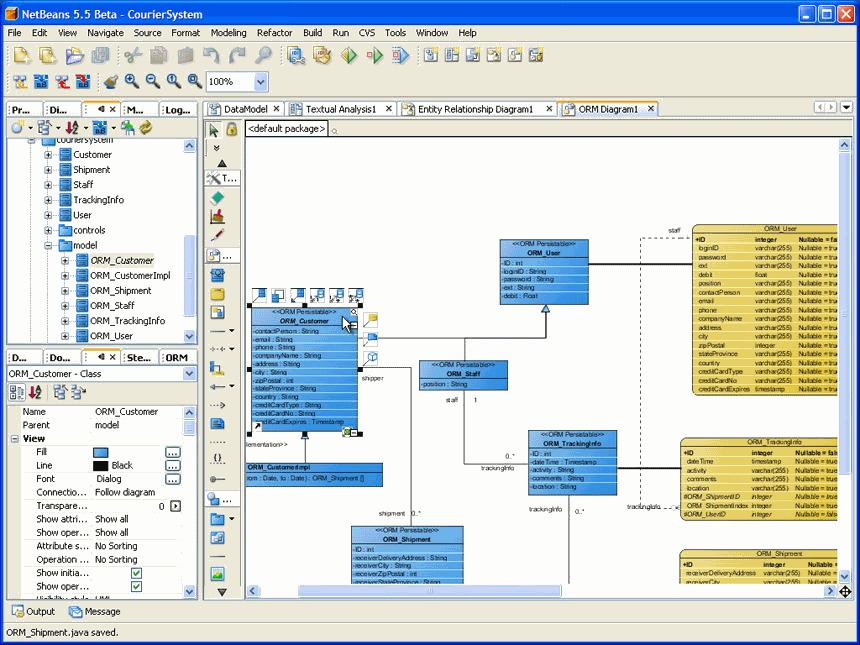Click the Undo arrow in toolbar
This screenshot has height=645, width=860.
tap(211, 56)
